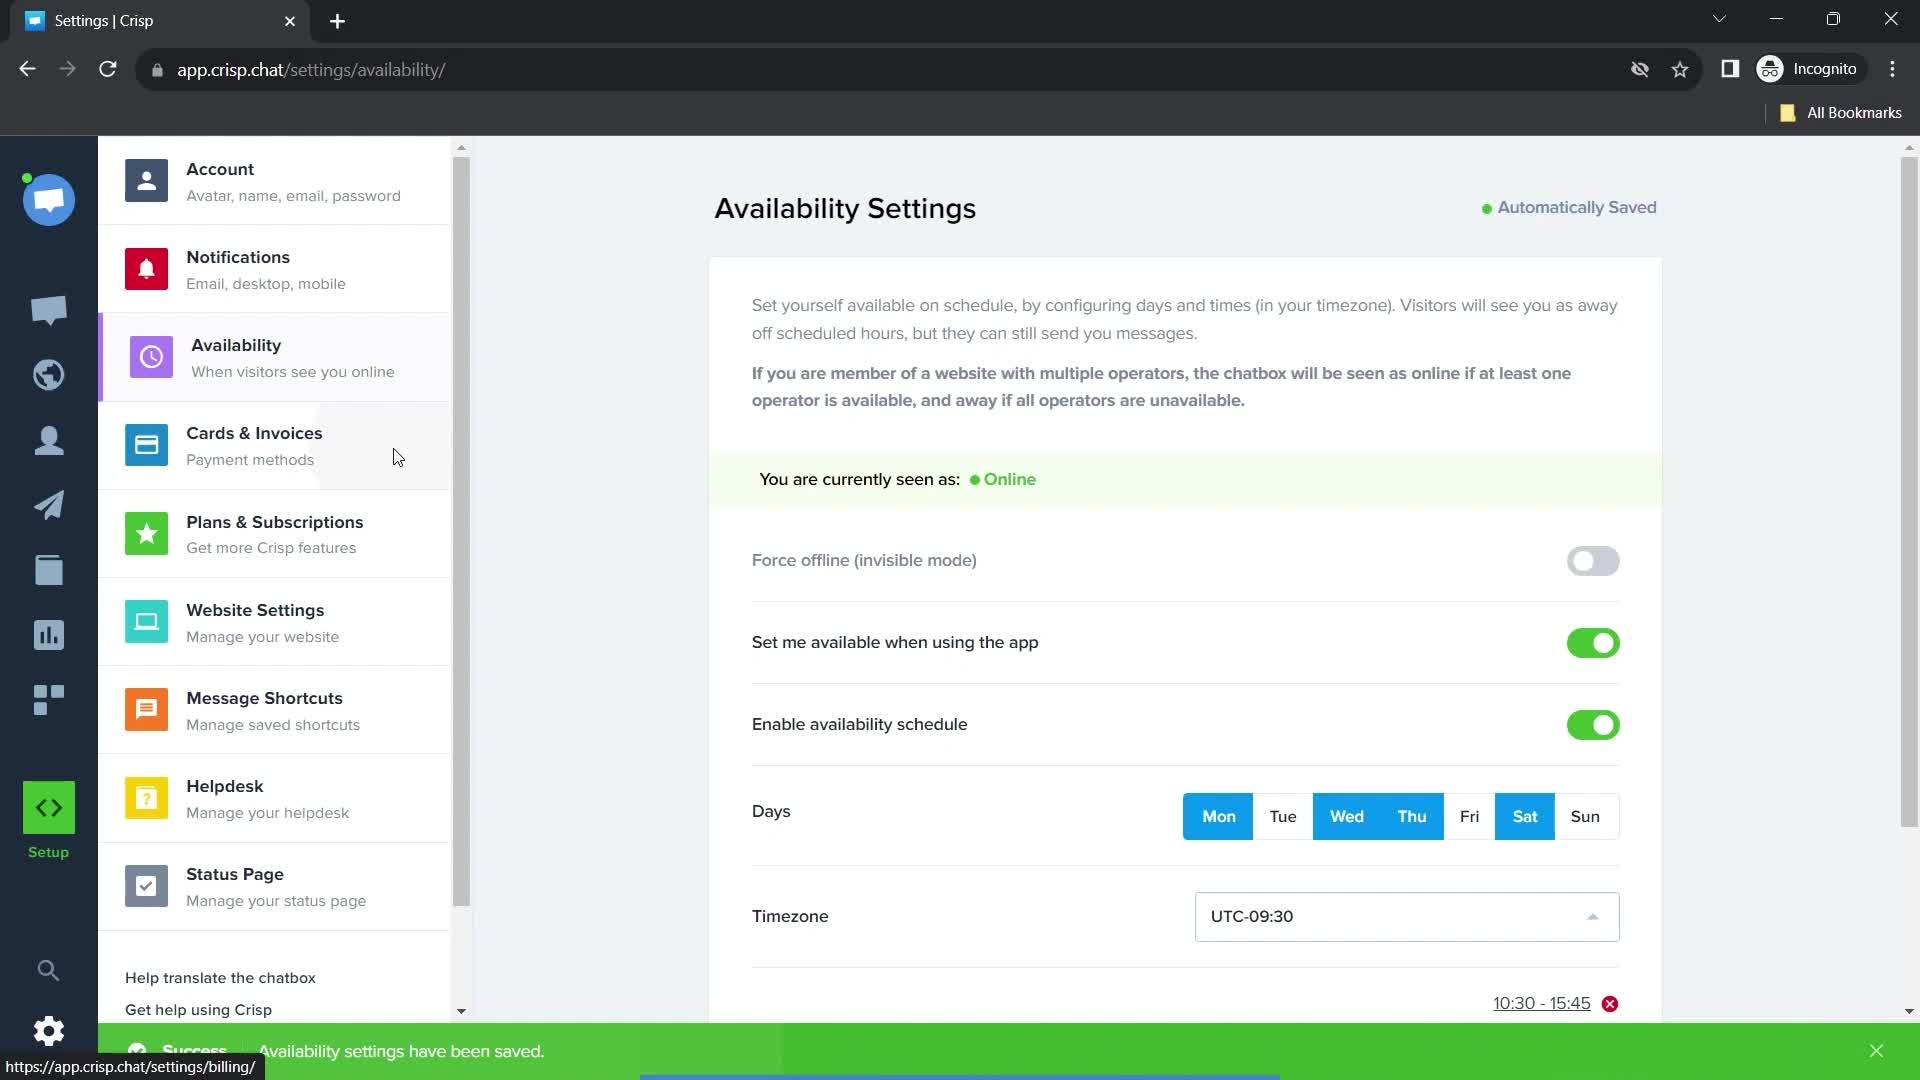Screen dimensions: 1920x1080
Task: Open Plans and Subscriptions page
Action: [x=276, y=534]
